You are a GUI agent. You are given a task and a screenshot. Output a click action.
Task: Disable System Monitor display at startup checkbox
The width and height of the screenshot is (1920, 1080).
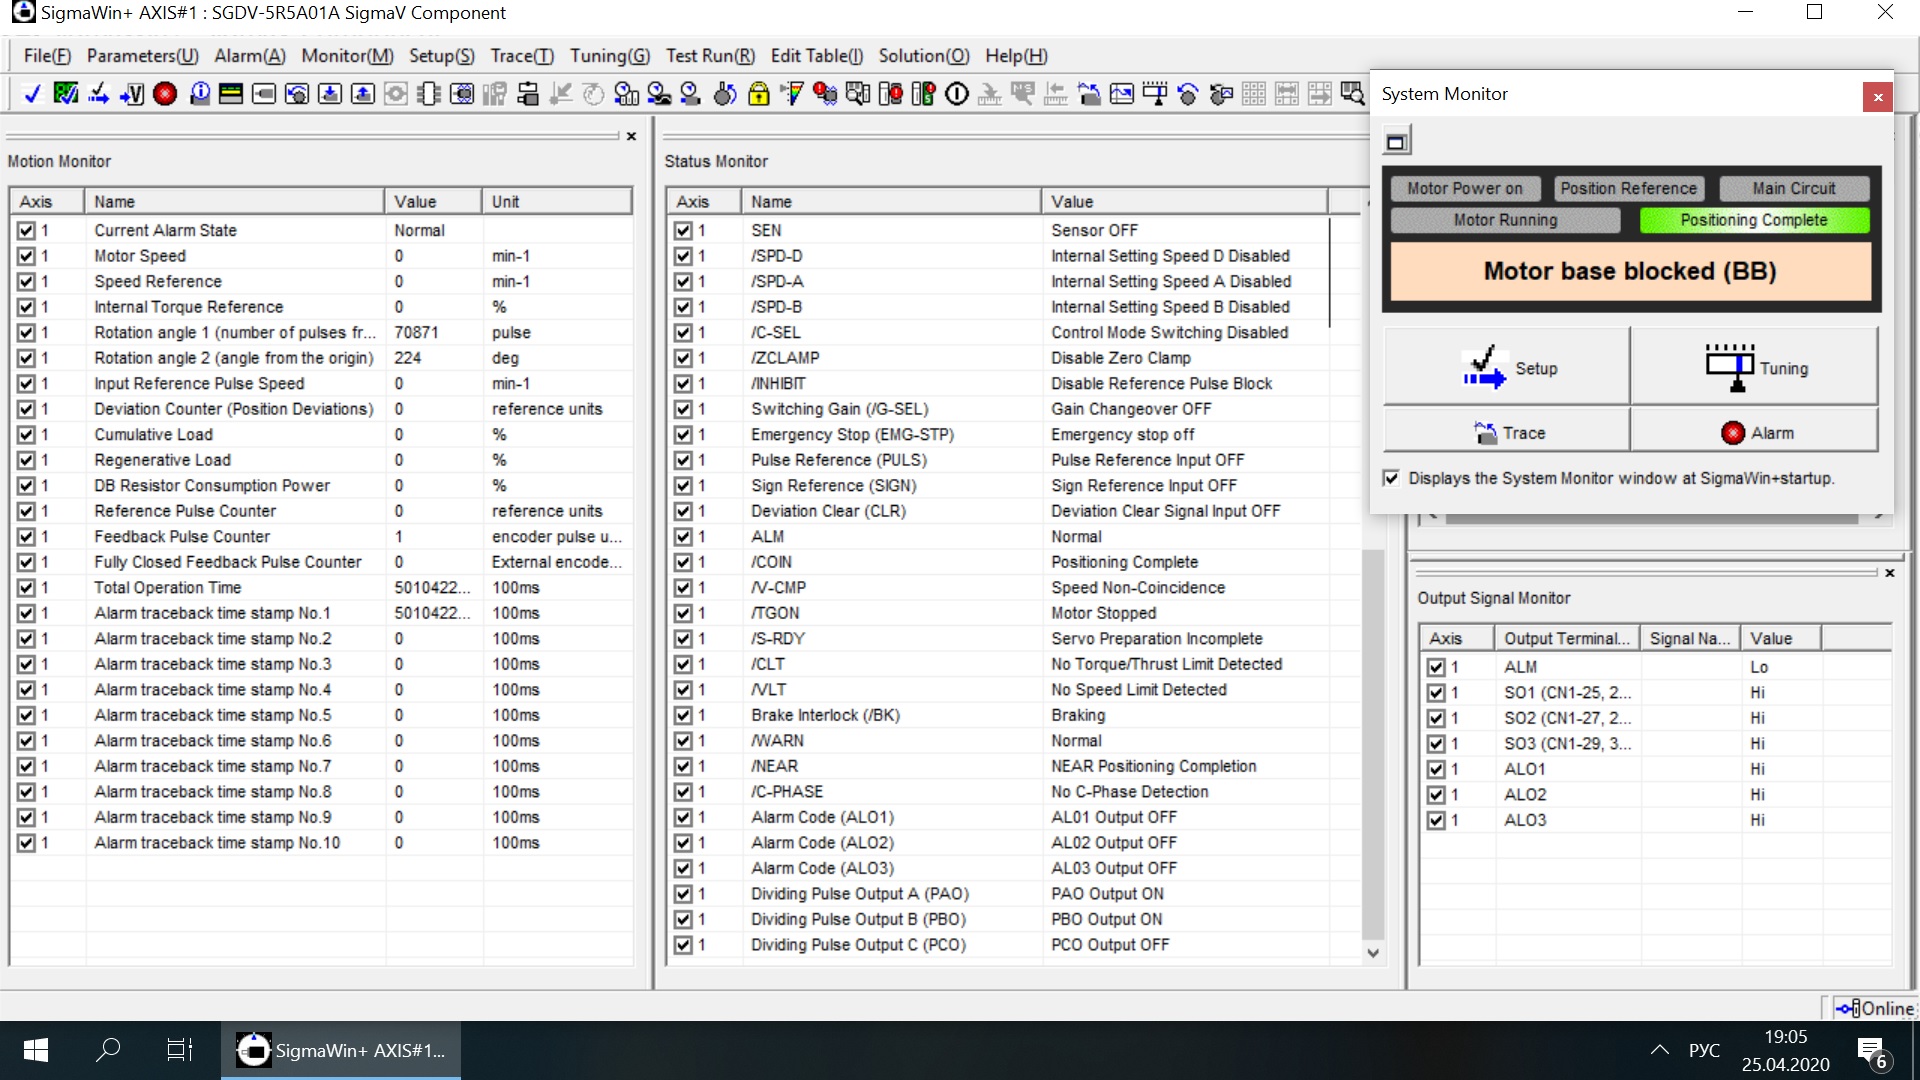[x=1391, y=478]
